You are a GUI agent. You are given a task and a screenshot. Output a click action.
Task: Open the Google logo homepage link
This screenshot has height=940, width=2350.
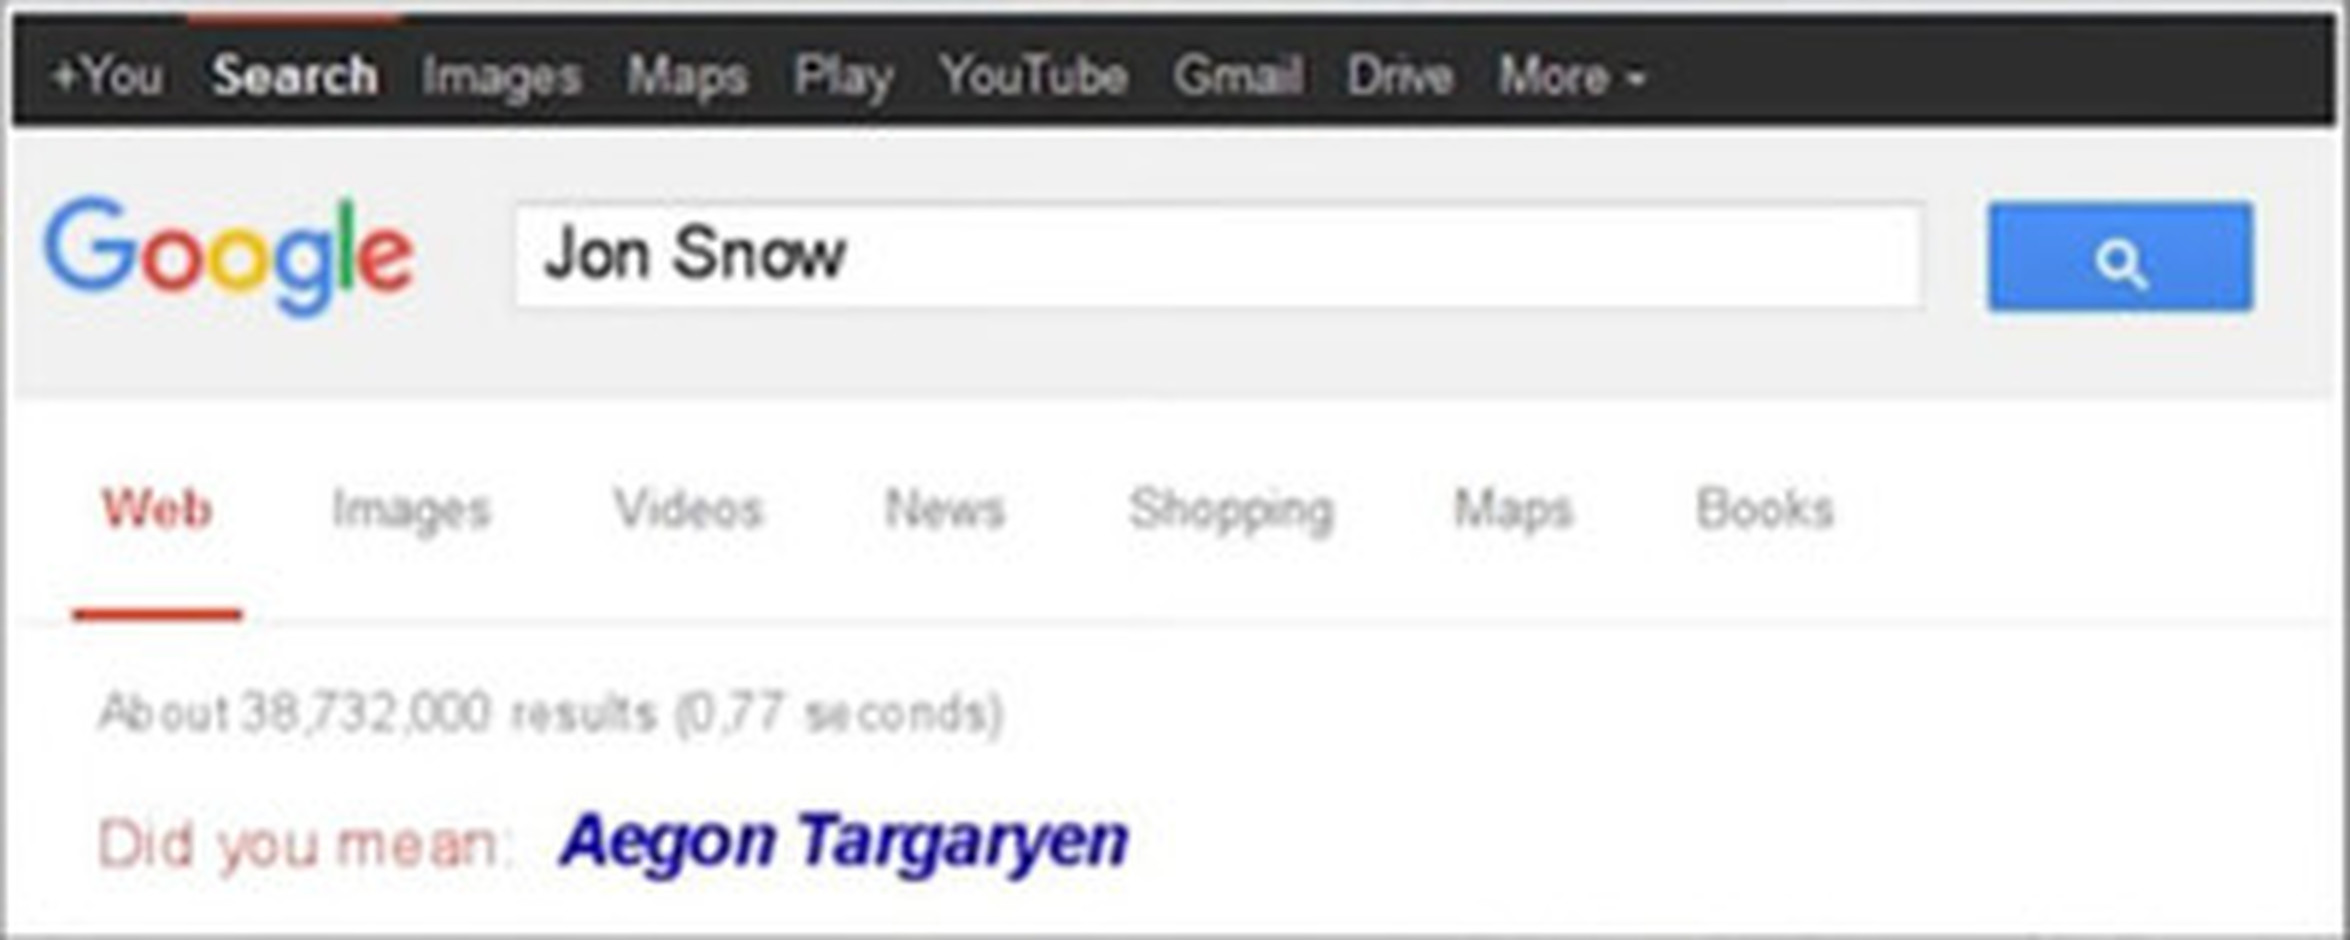[229, 256]
